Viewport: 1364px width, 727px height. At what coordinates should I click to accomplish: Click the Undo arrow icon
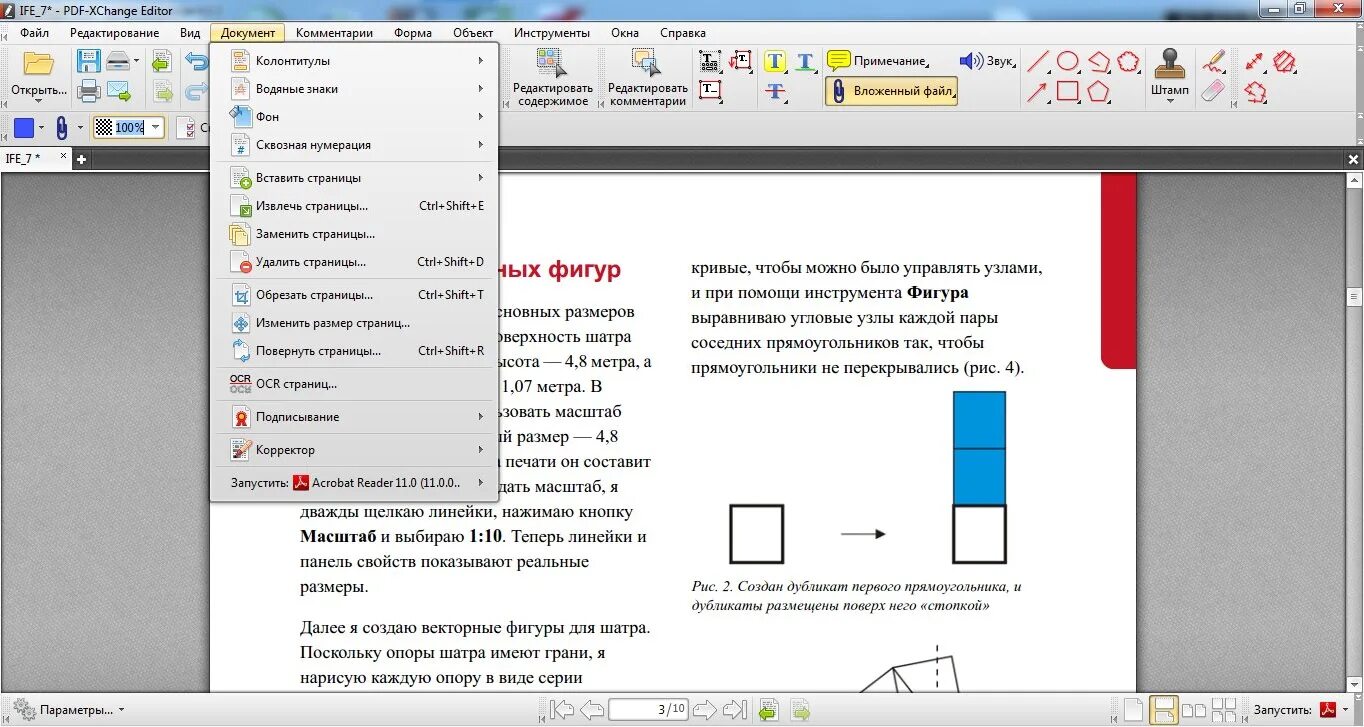(196, 62)
